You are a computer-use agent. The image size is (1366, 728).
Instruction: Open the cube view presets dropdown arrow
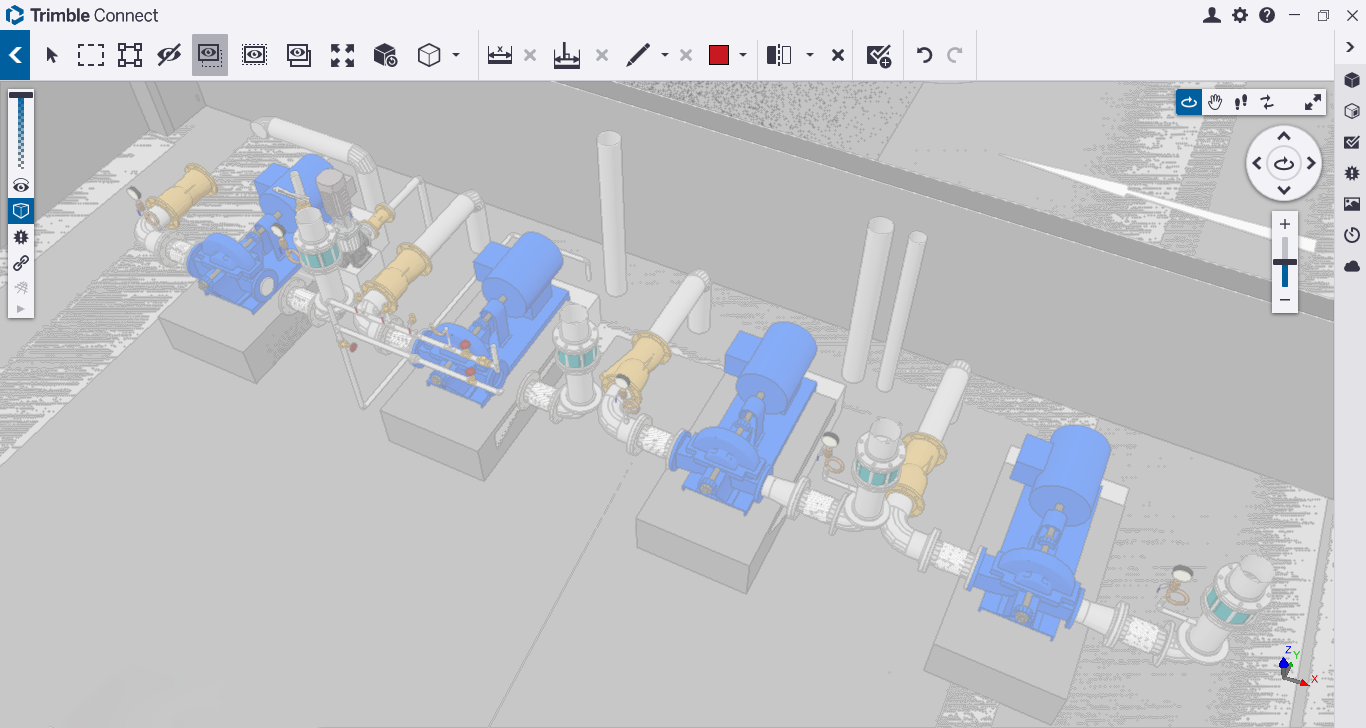(x=456, y=56)
